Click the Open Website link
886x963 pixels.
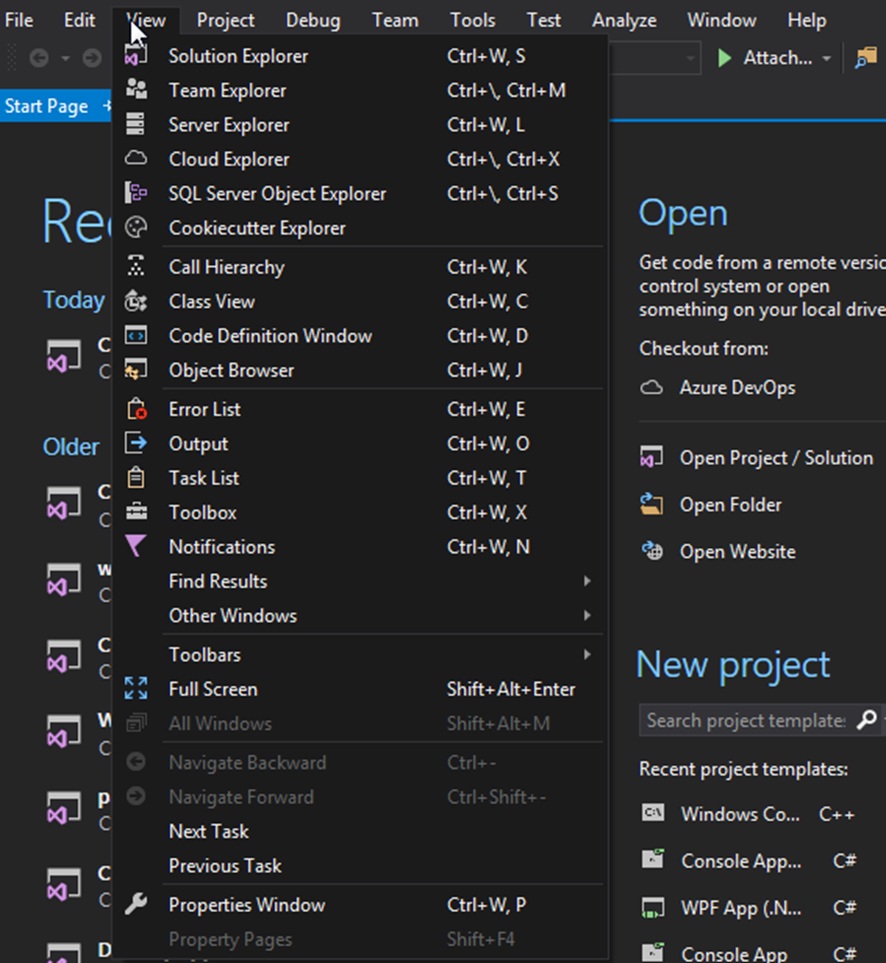click(737, 551)
